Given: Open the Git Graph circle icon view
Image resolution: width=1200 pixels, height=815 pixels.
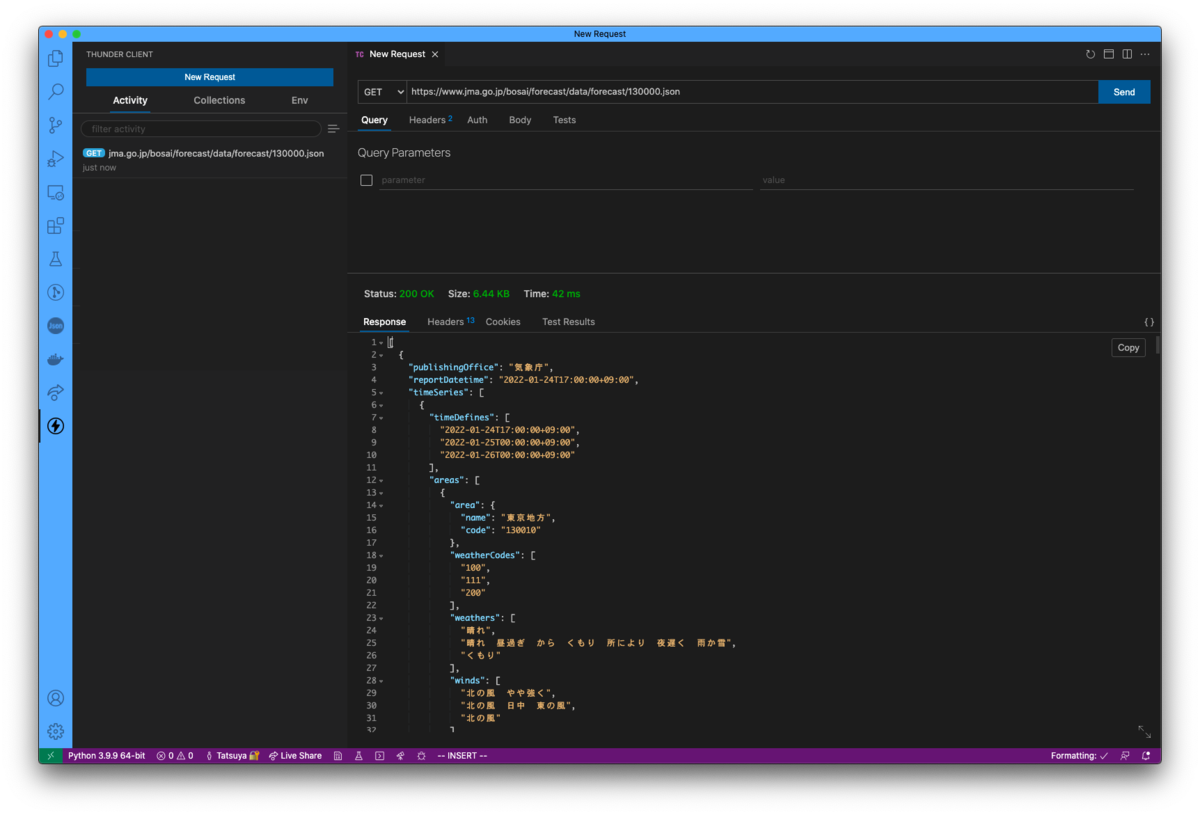Looking at the screenshot, I should click(x=56, y=292).
